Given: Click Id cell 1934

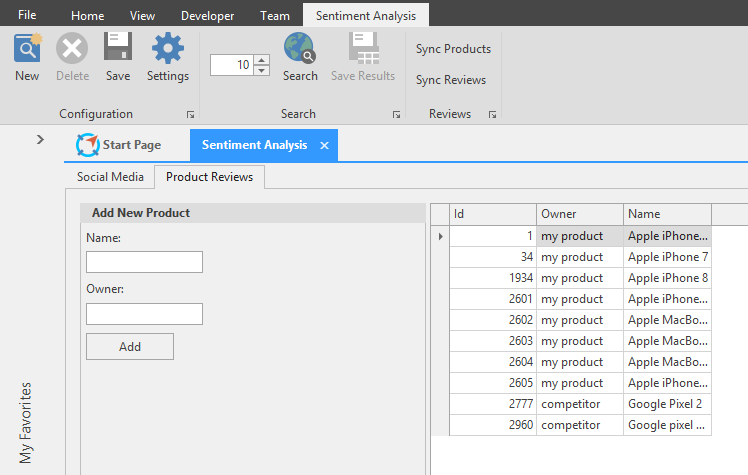Looking at the screenshot, I should coord(493,278).
